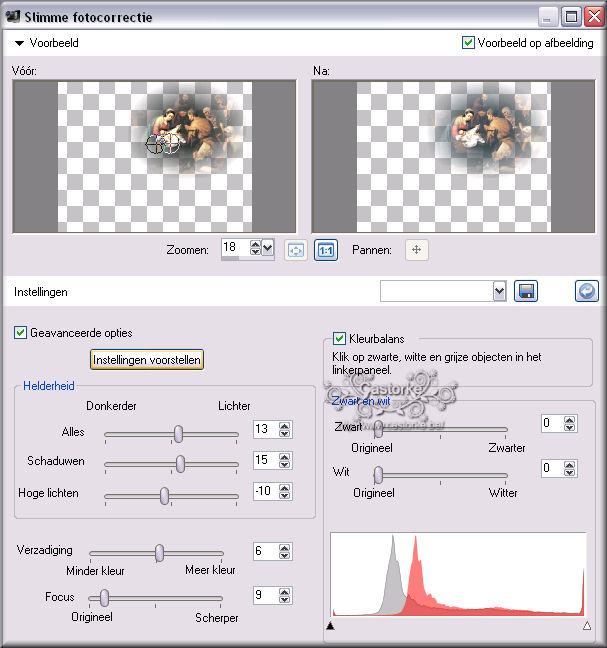Click the Zoomen spinner arrows
Viewport: 607px width, 648px height.
click(255, 248)
